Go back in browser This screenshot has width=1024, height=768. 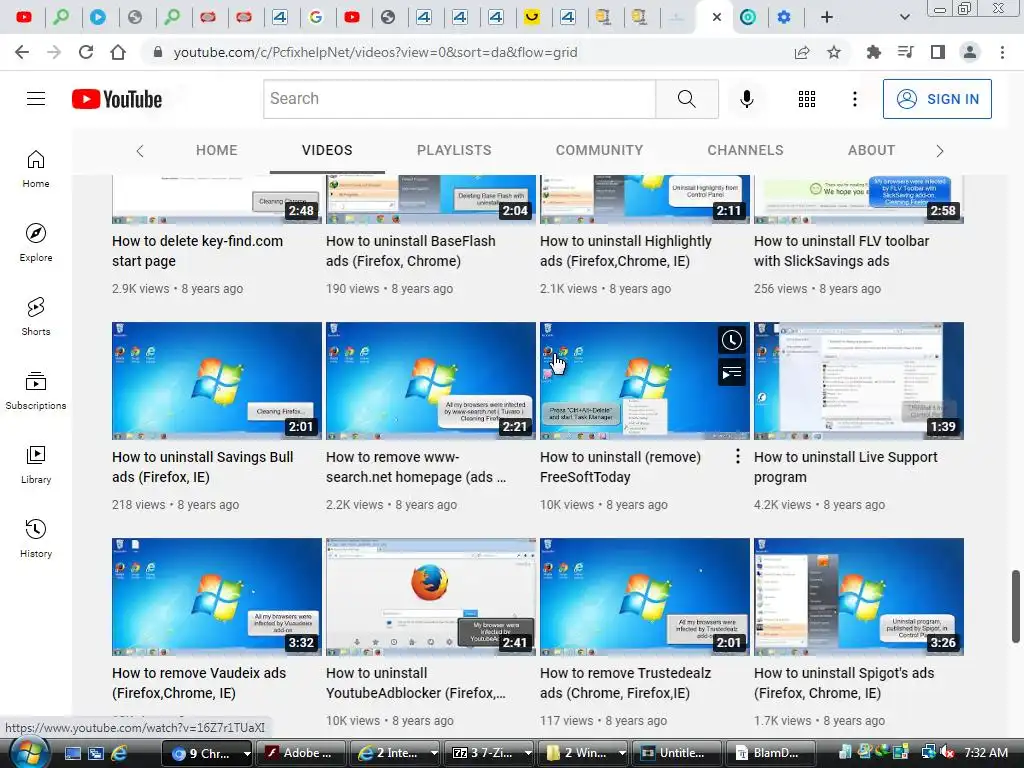point(22,52)
